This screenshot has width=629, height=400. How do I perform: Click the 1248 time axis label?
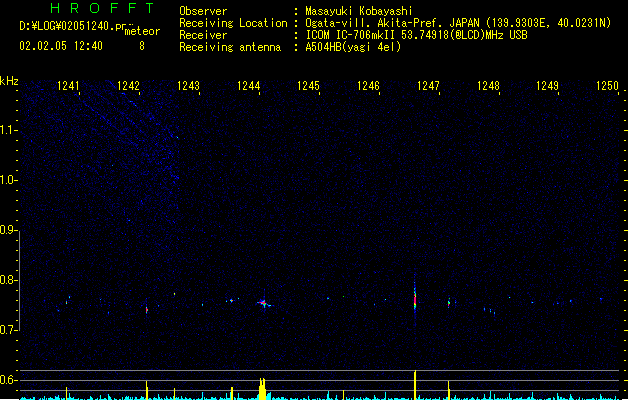488,86
